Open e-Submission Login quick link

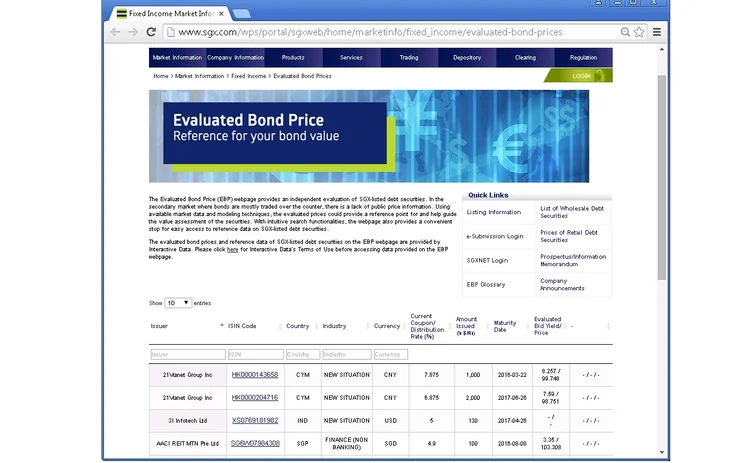coord(495,236)
